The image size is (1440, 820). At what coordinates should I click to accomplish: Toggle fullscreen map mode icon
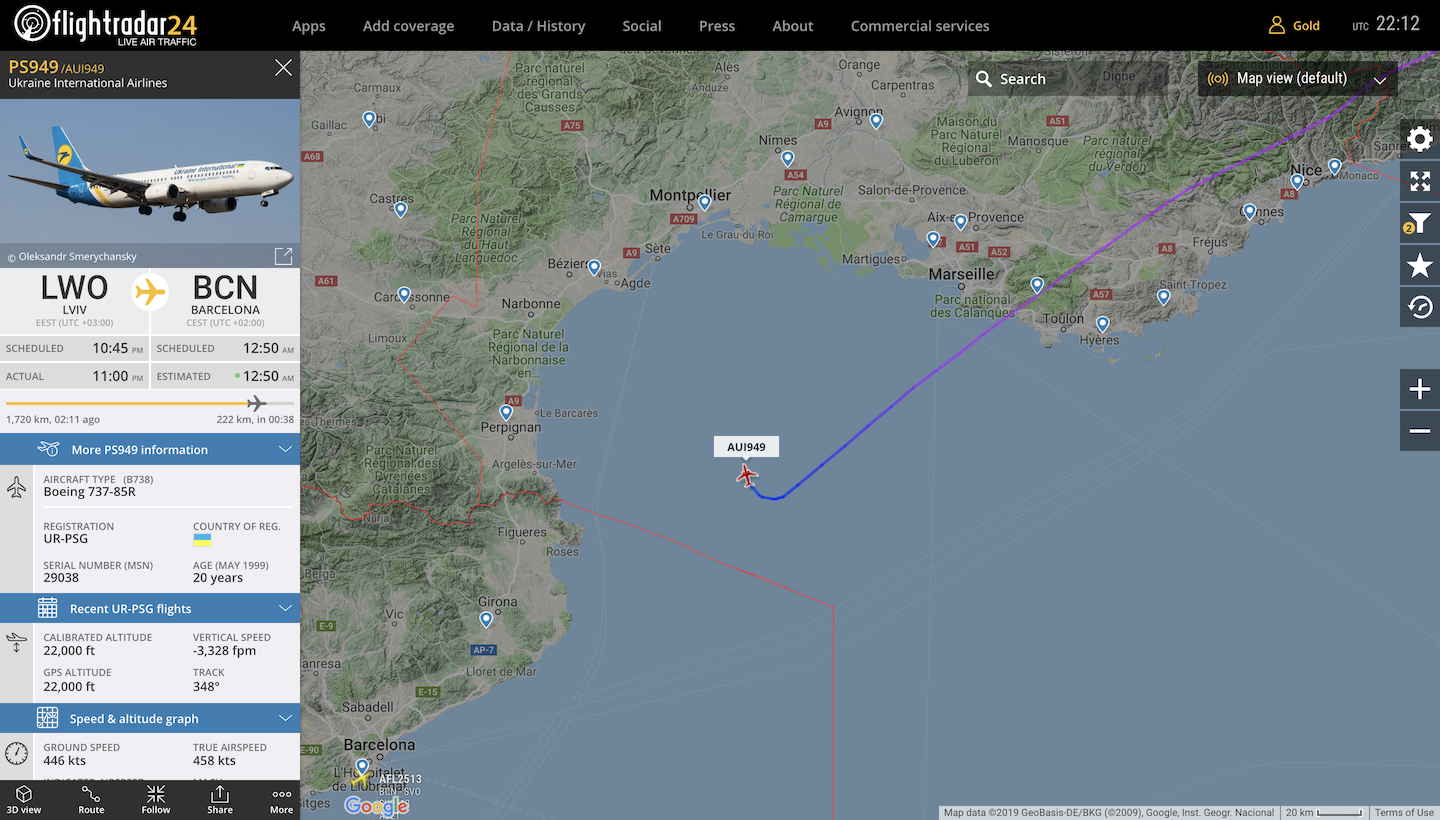pyautogui.click(x=1420, y=181)
